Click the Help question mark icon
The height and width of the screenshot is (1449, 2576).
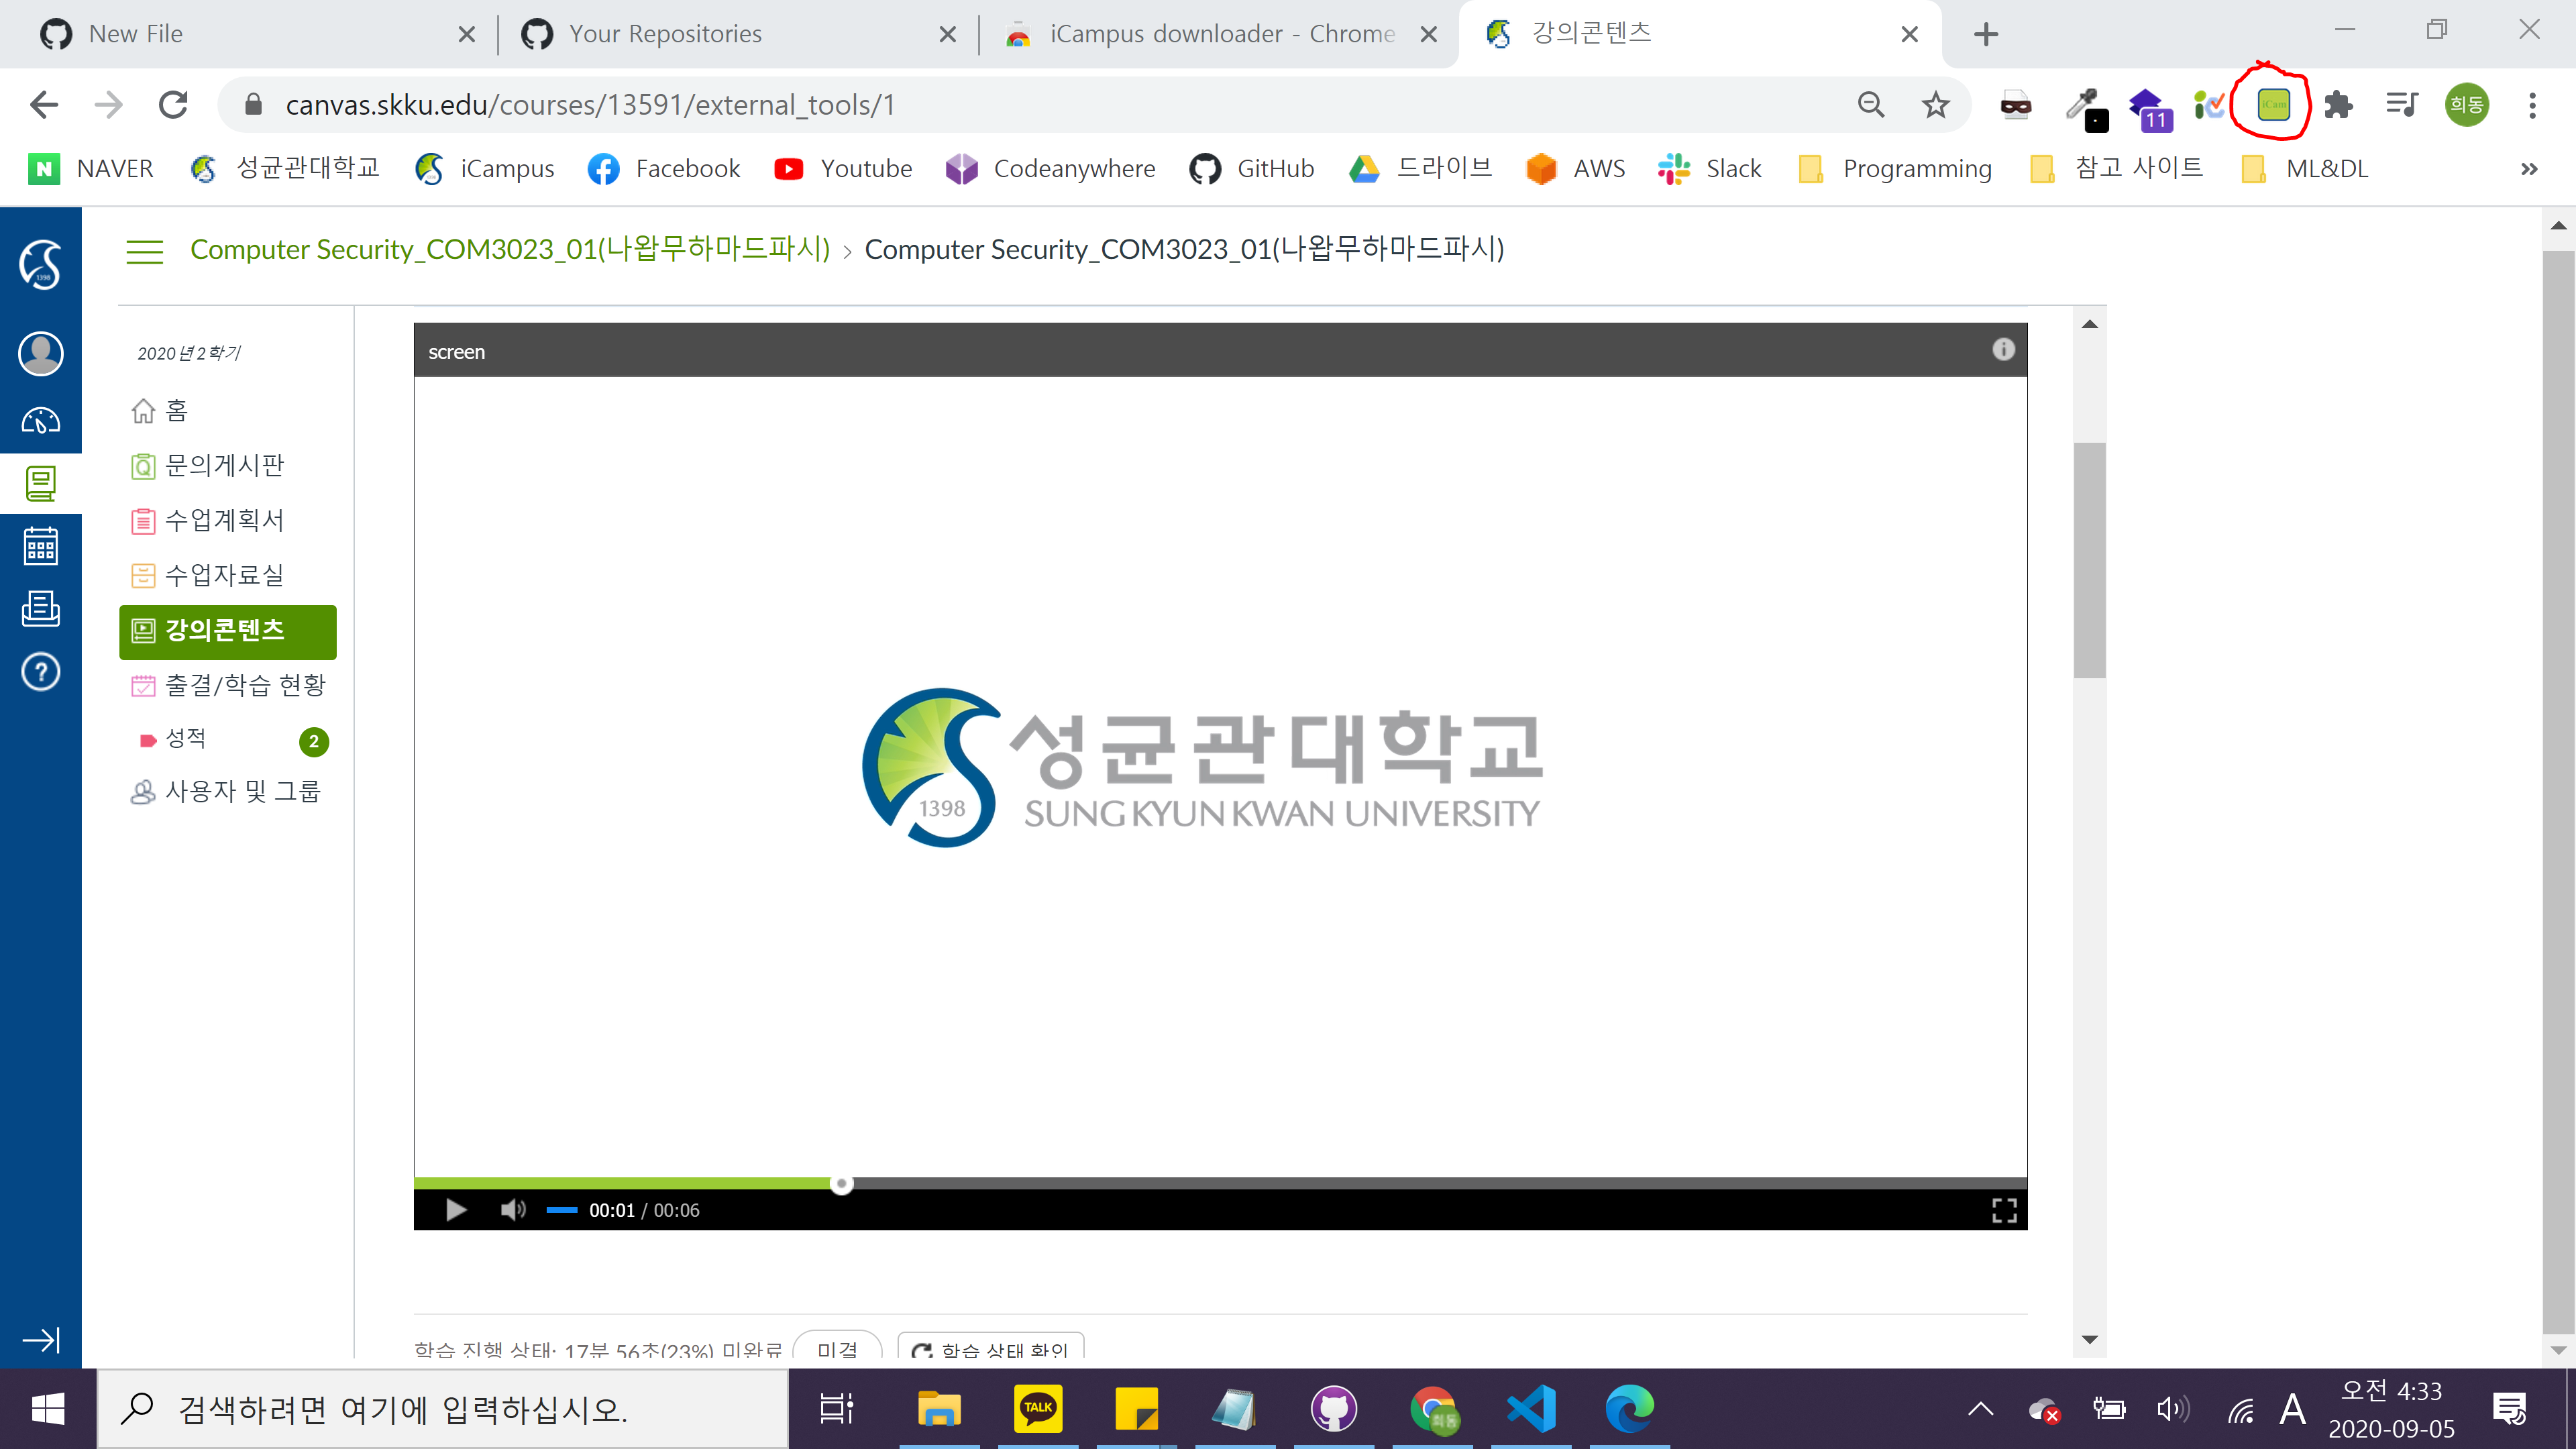[x=40, y=672]
